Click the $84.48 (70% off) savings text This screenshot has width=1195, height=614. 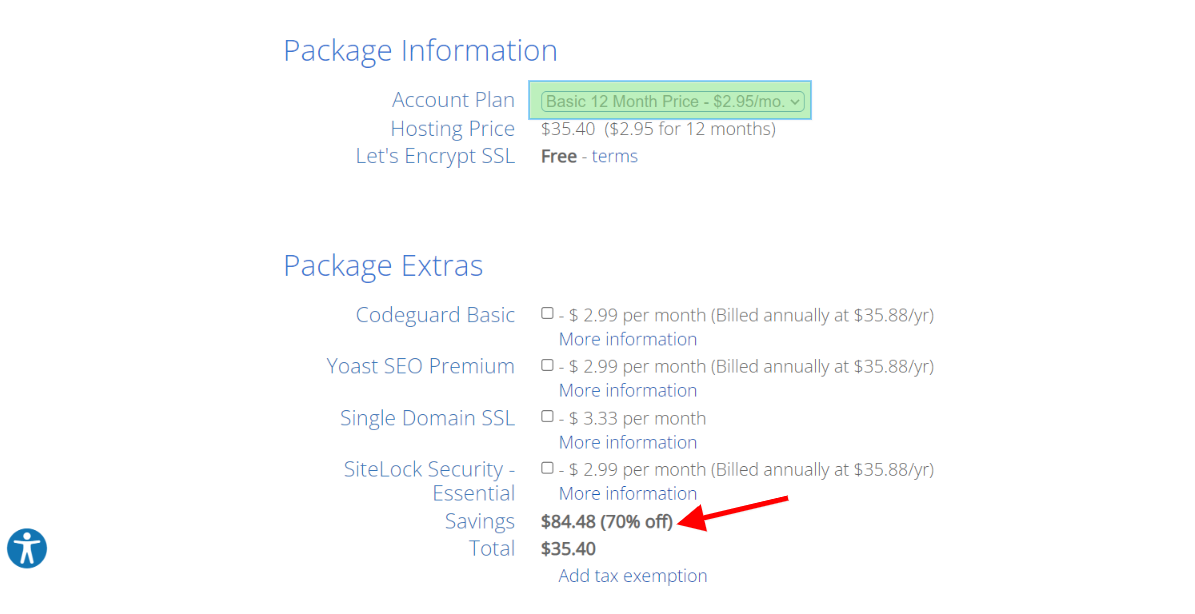(607, 522)
